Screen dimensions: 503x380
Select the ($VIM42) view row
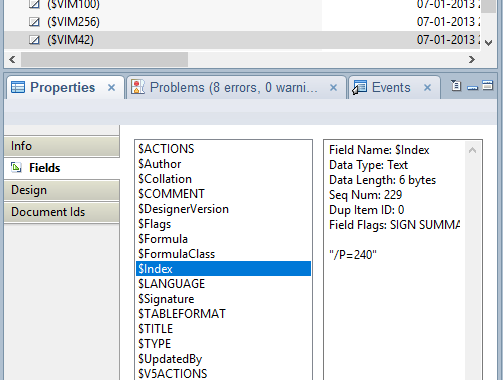(242, 40)
